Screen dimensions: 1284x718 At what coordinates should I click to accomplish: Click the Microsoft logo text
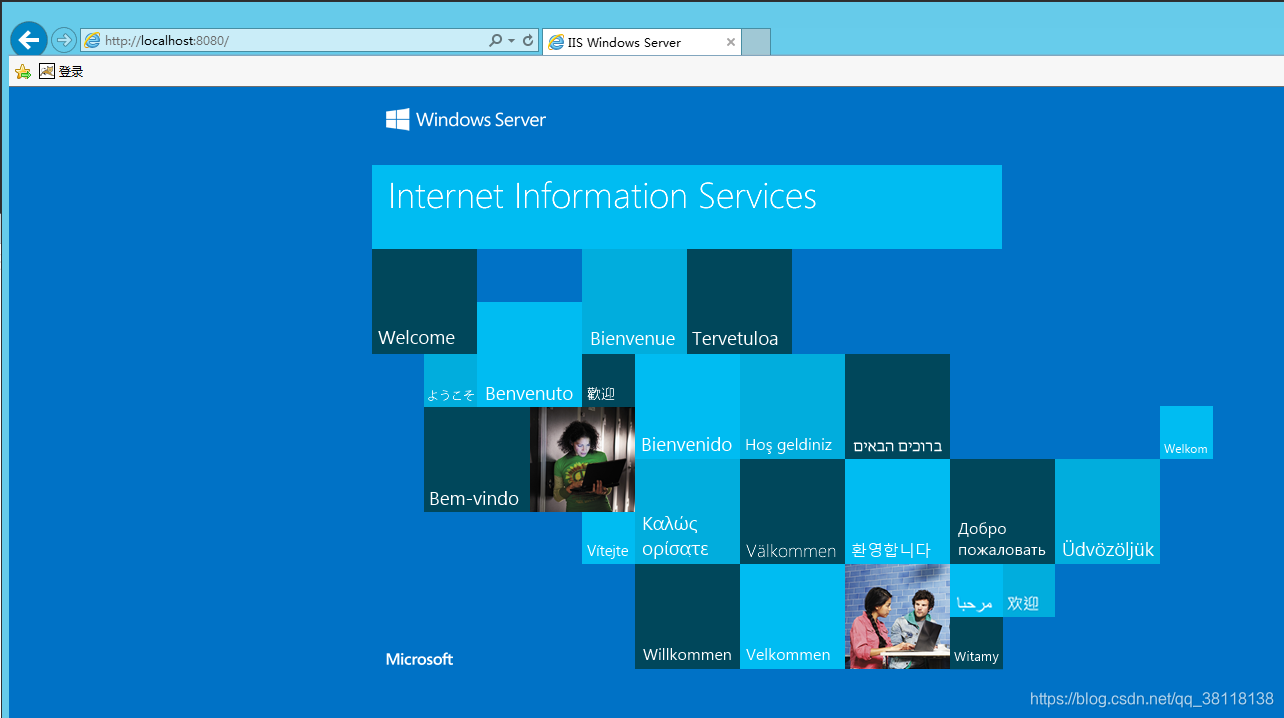point(419,659)
